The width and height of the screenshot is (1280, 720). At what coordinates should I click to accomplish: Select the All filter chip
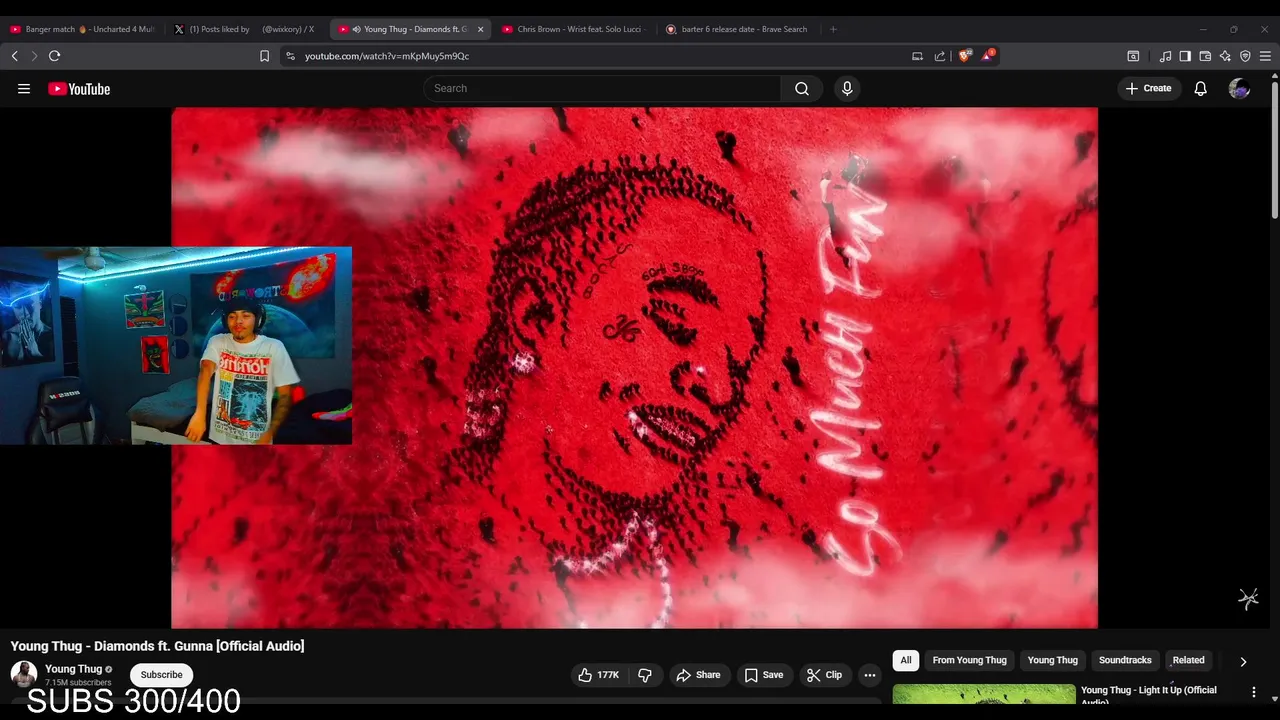pyautogui.click(x=906, y=660)
